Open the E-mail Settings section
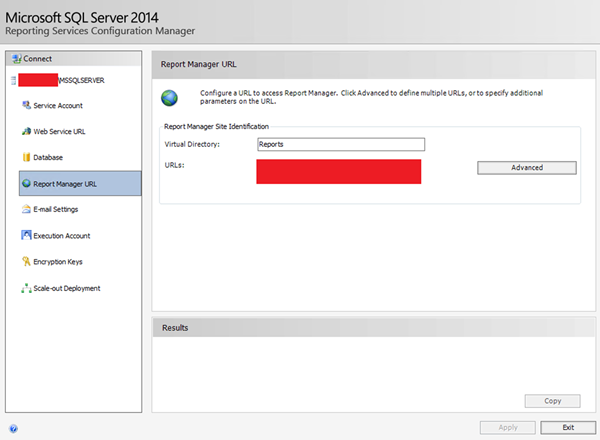600x440 pixels. (x=56, y=210)
